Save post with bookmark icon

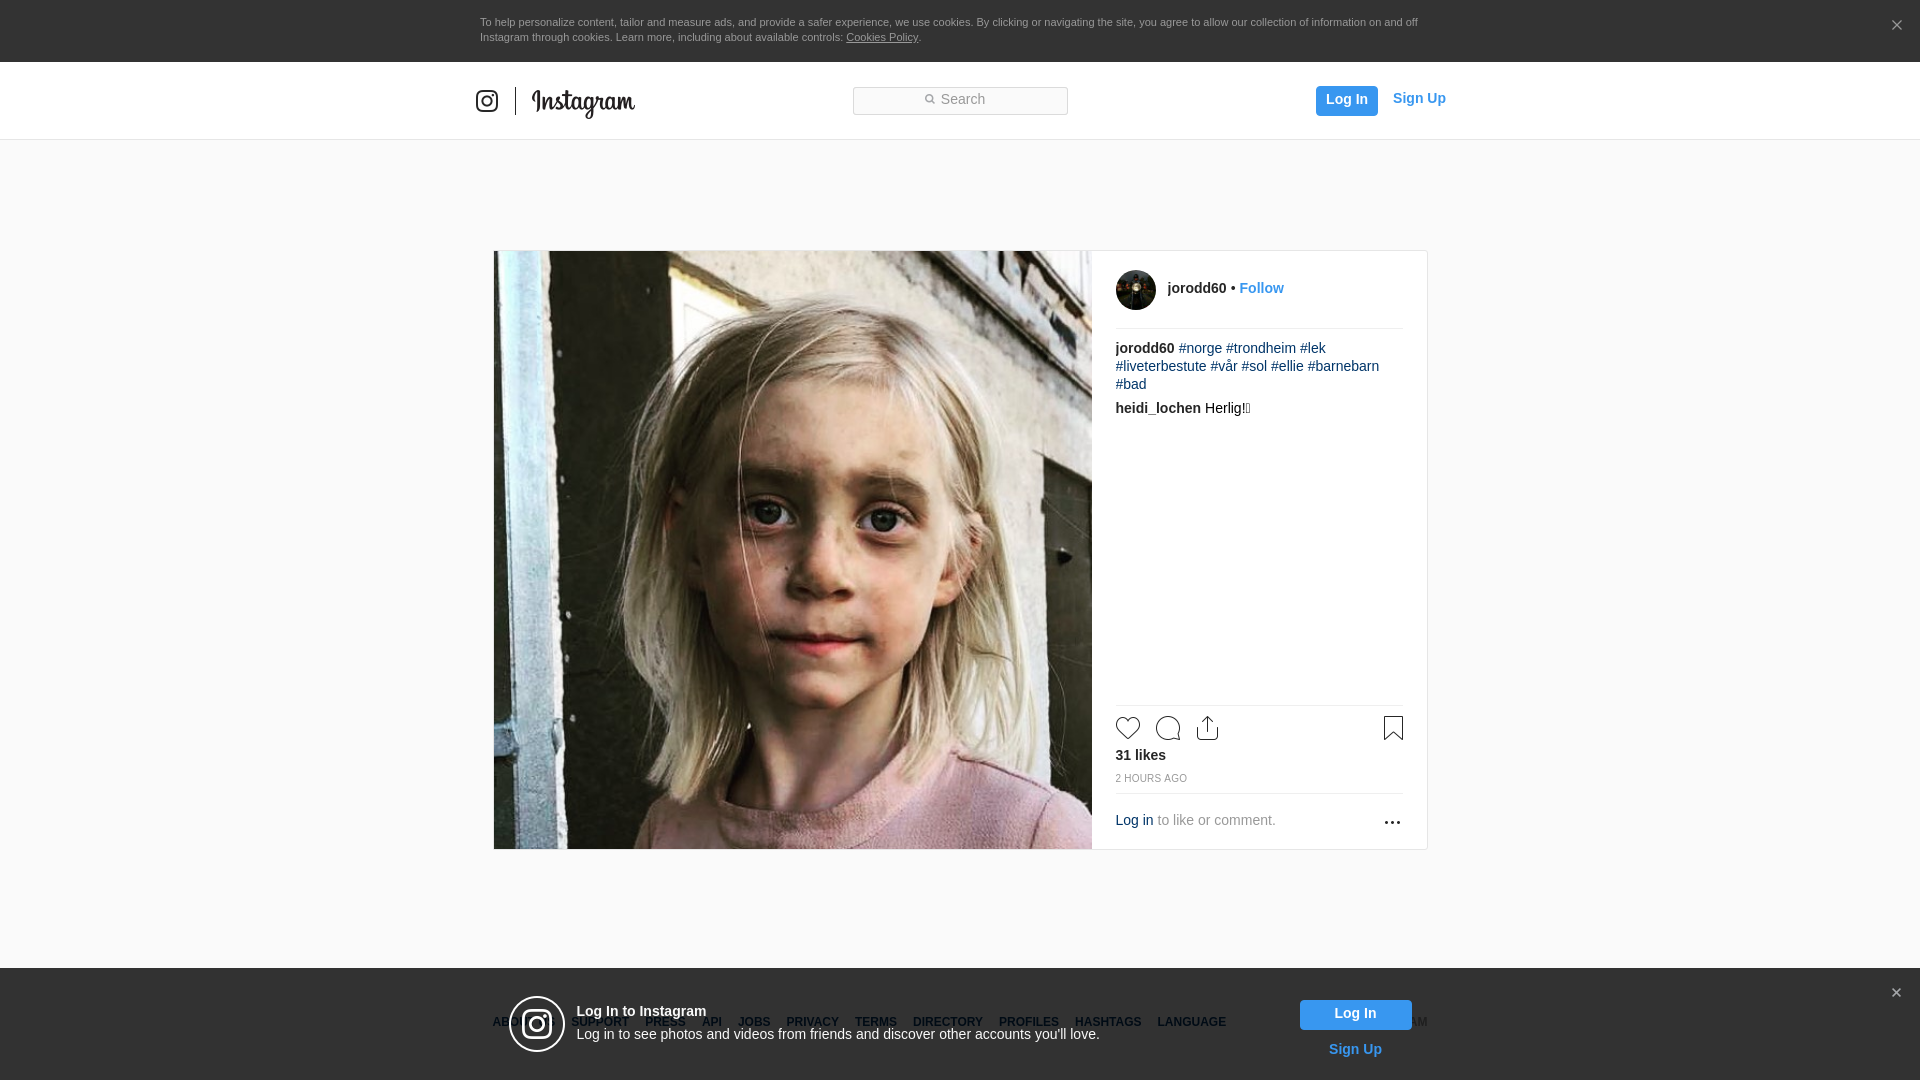click(x=1393, y=728)
